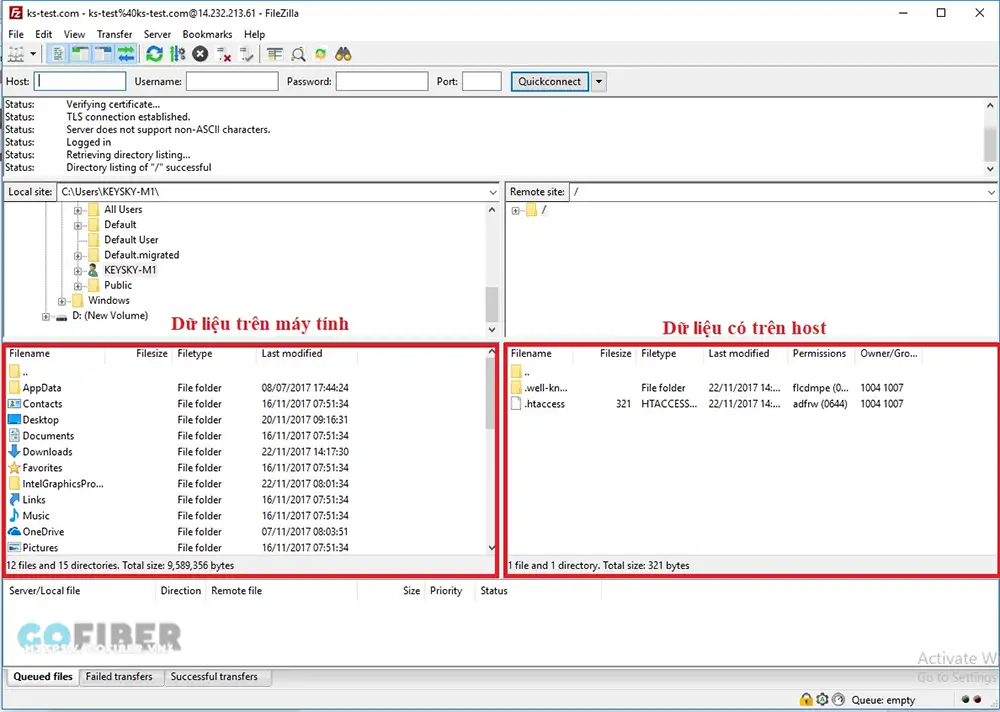Toggle the message log display
1000x712 pixels.
[57, 54]
